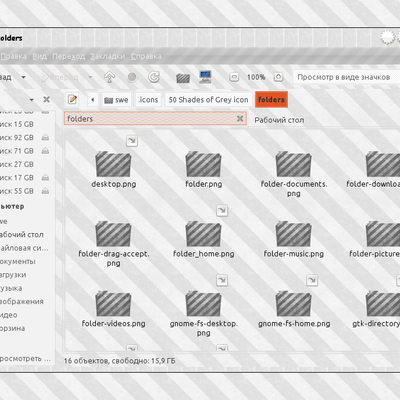This screenshot has width=400, height=400.
Task: Go to 50 Shades of Grey icon
Action: click(208, 100)
